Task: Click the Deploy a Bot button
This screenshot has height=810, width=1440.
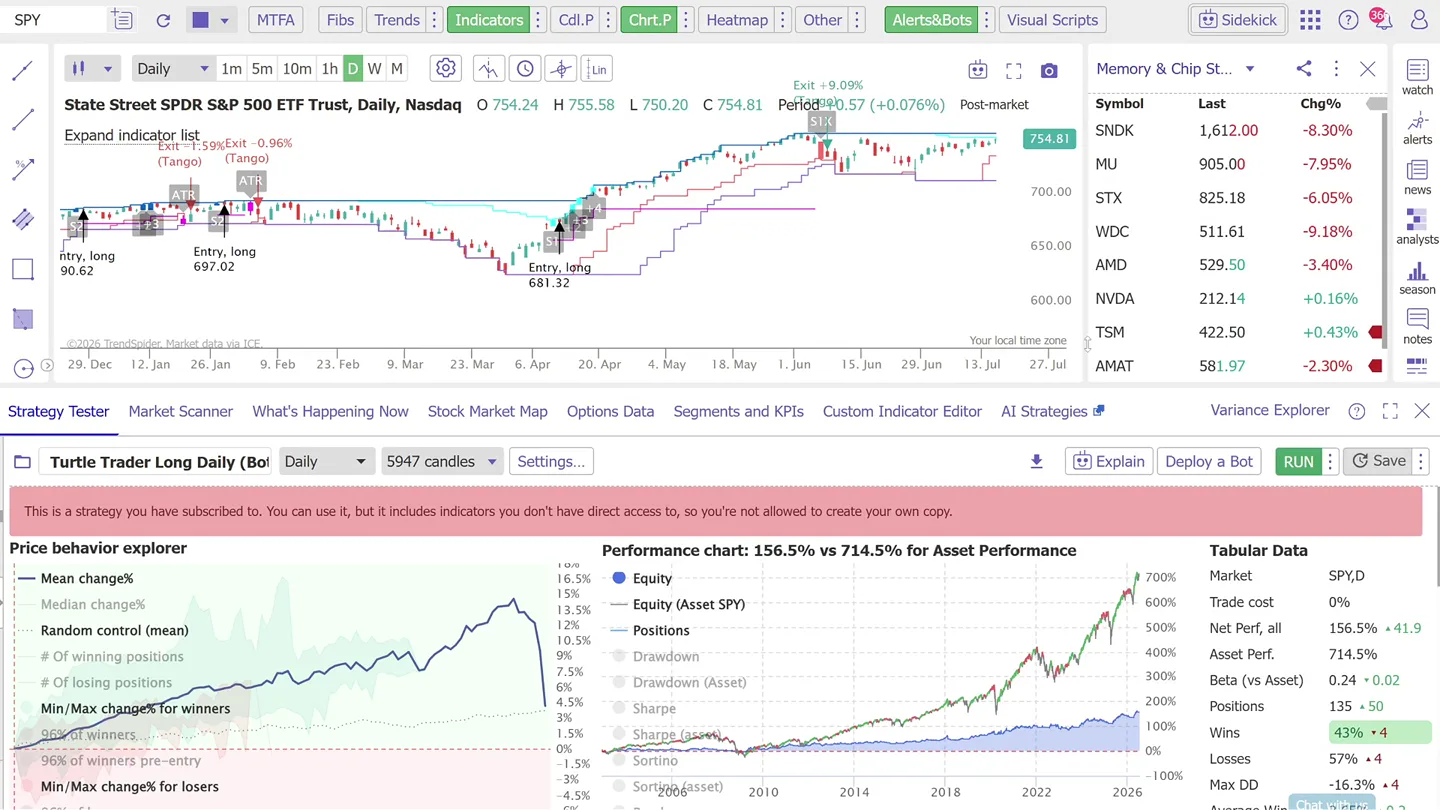Action: click(x=1209, y=461)
